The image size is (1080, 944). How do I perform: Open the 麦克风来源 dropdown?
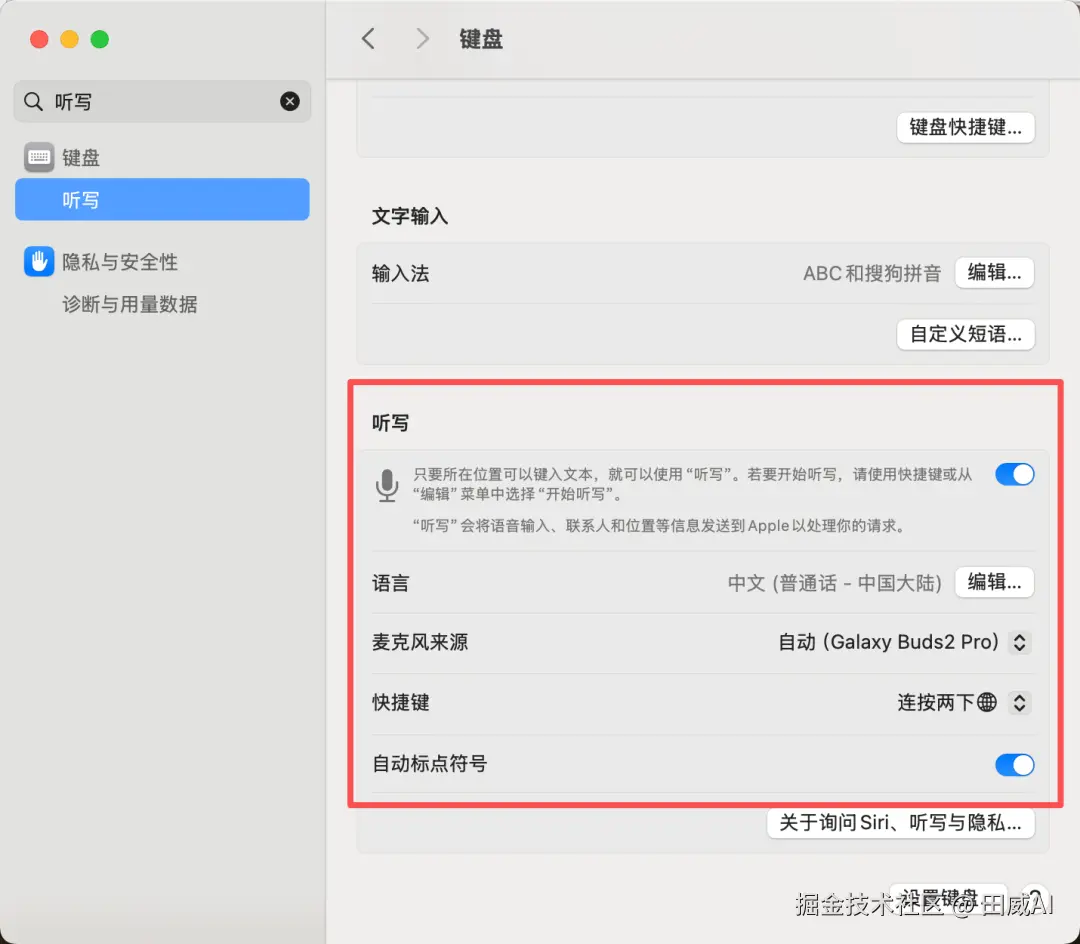[1019, 642]
